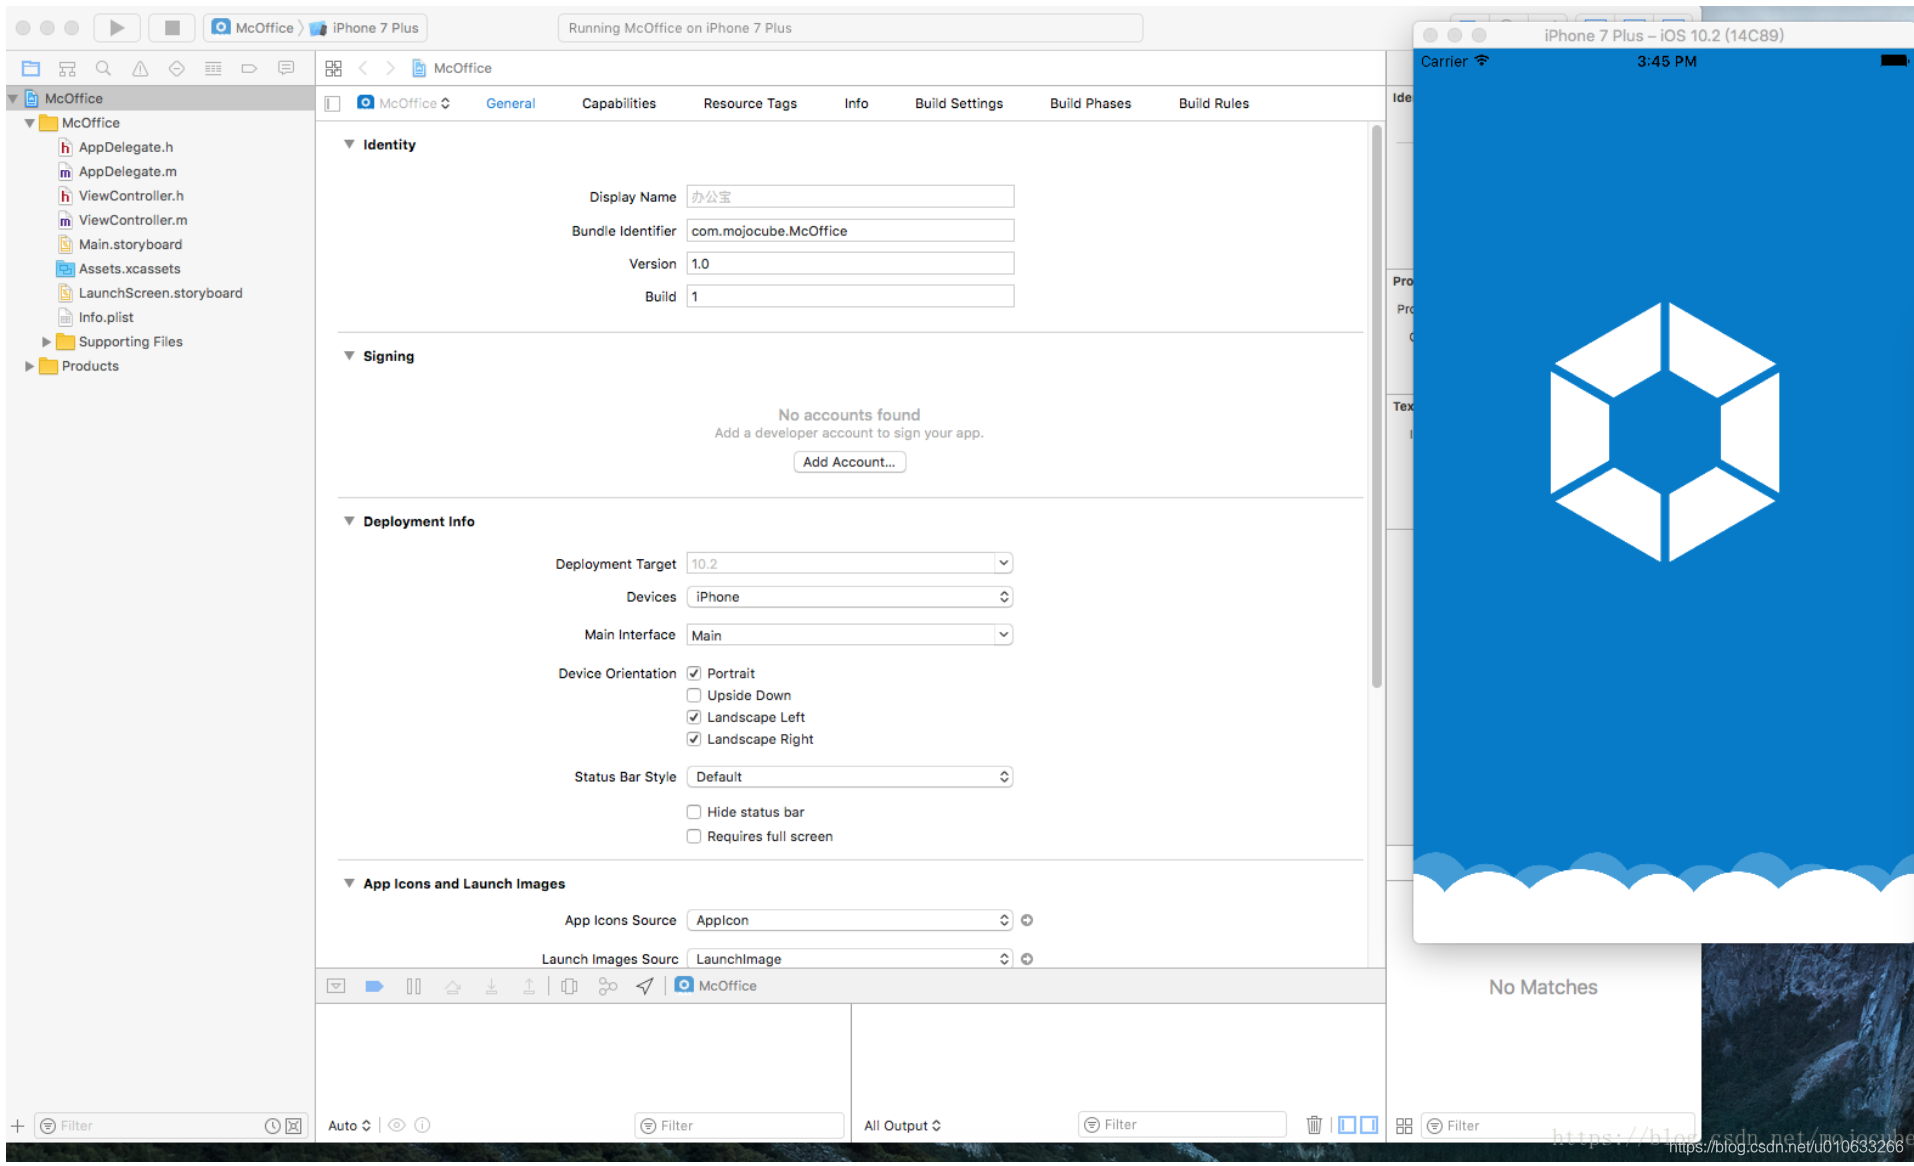Stop the running app
Viewport: 1914px width, 1166px height.
172,28
